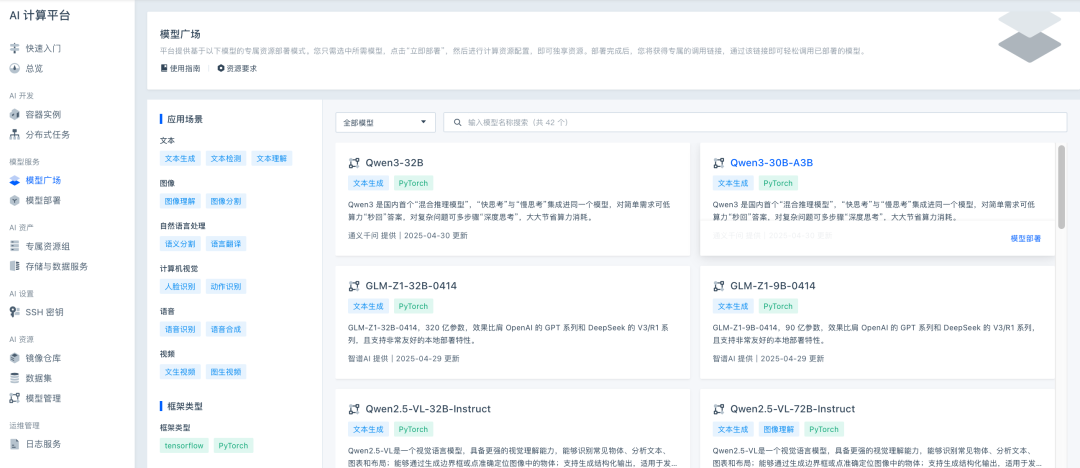Viewport: 1080px width, 468px height.
Task: Toggle the 文本理解 scenario filter
Action: point(272,159)
